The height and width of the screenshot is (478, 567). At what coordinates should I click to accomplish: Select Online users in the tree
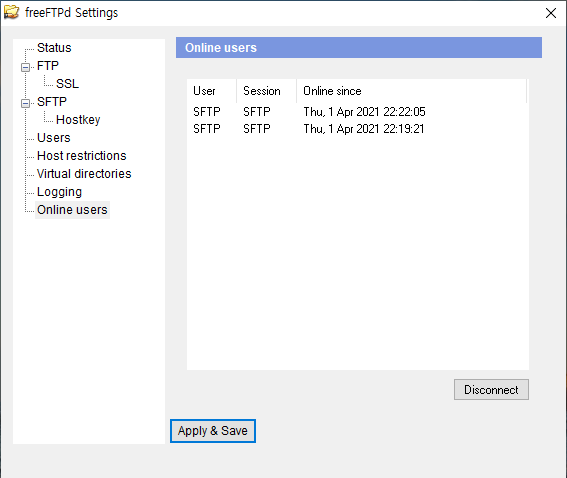[72, 210]
